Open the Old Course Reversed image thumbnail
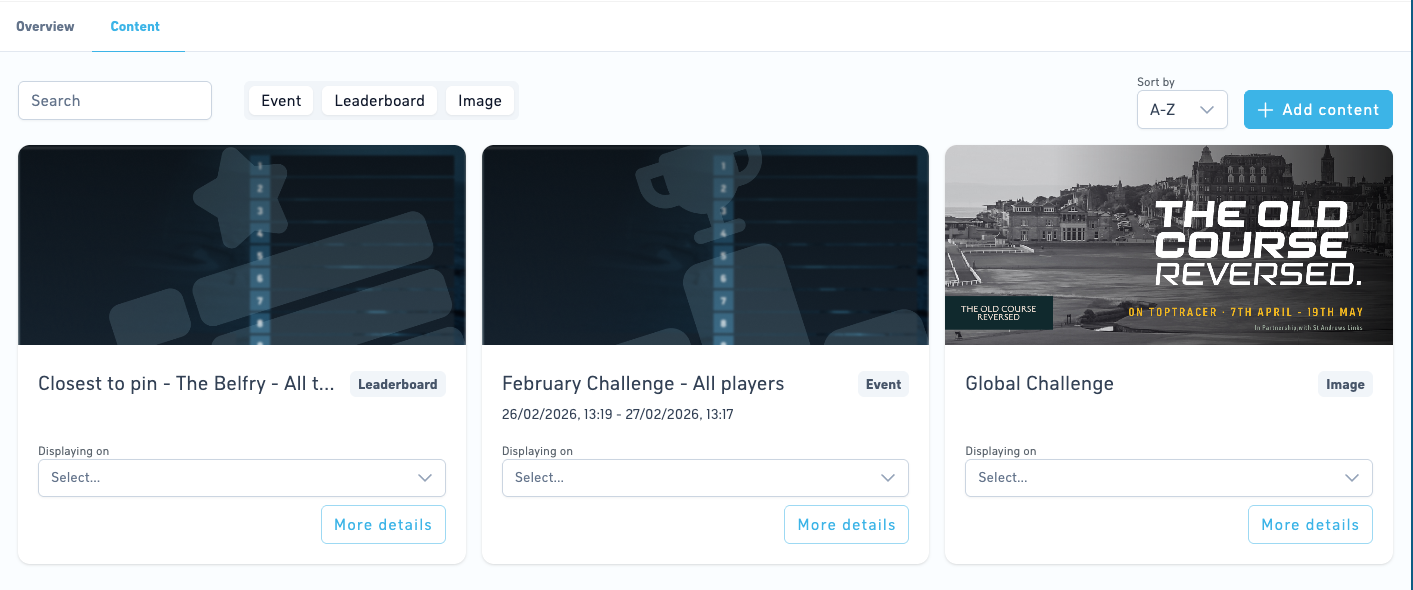Image resolution: width=1413 pixels, height=590 pixels. (1169, 245)
